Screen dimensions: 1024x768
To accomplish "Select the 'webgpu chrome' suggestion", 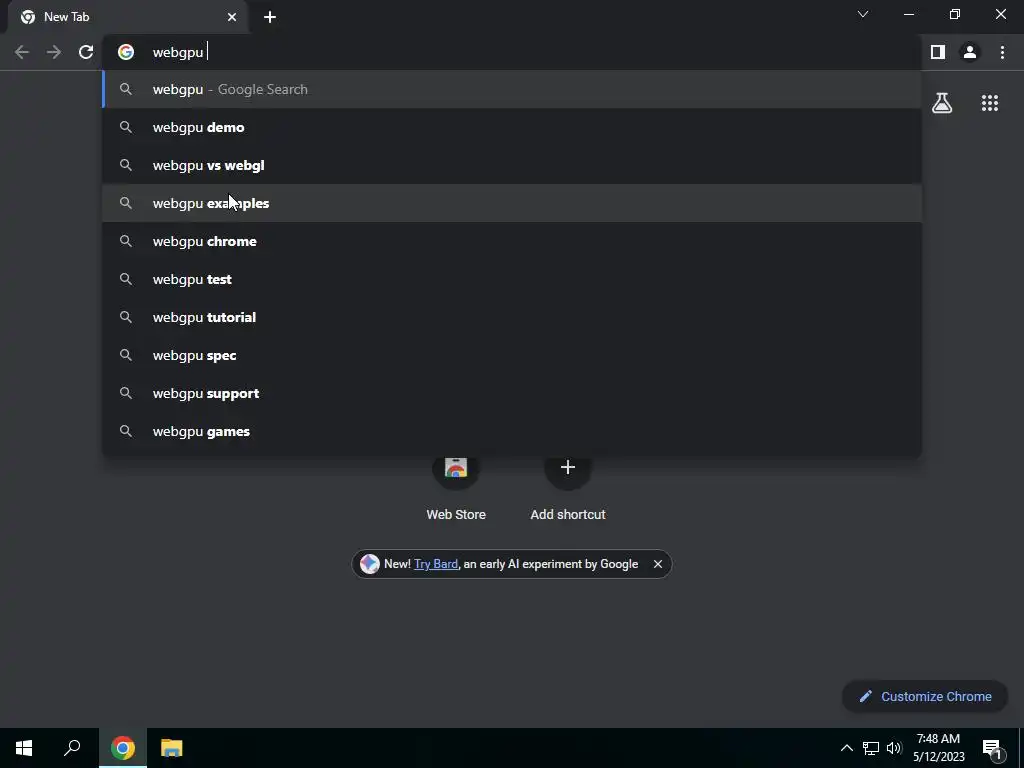I will tap(512, 241).
